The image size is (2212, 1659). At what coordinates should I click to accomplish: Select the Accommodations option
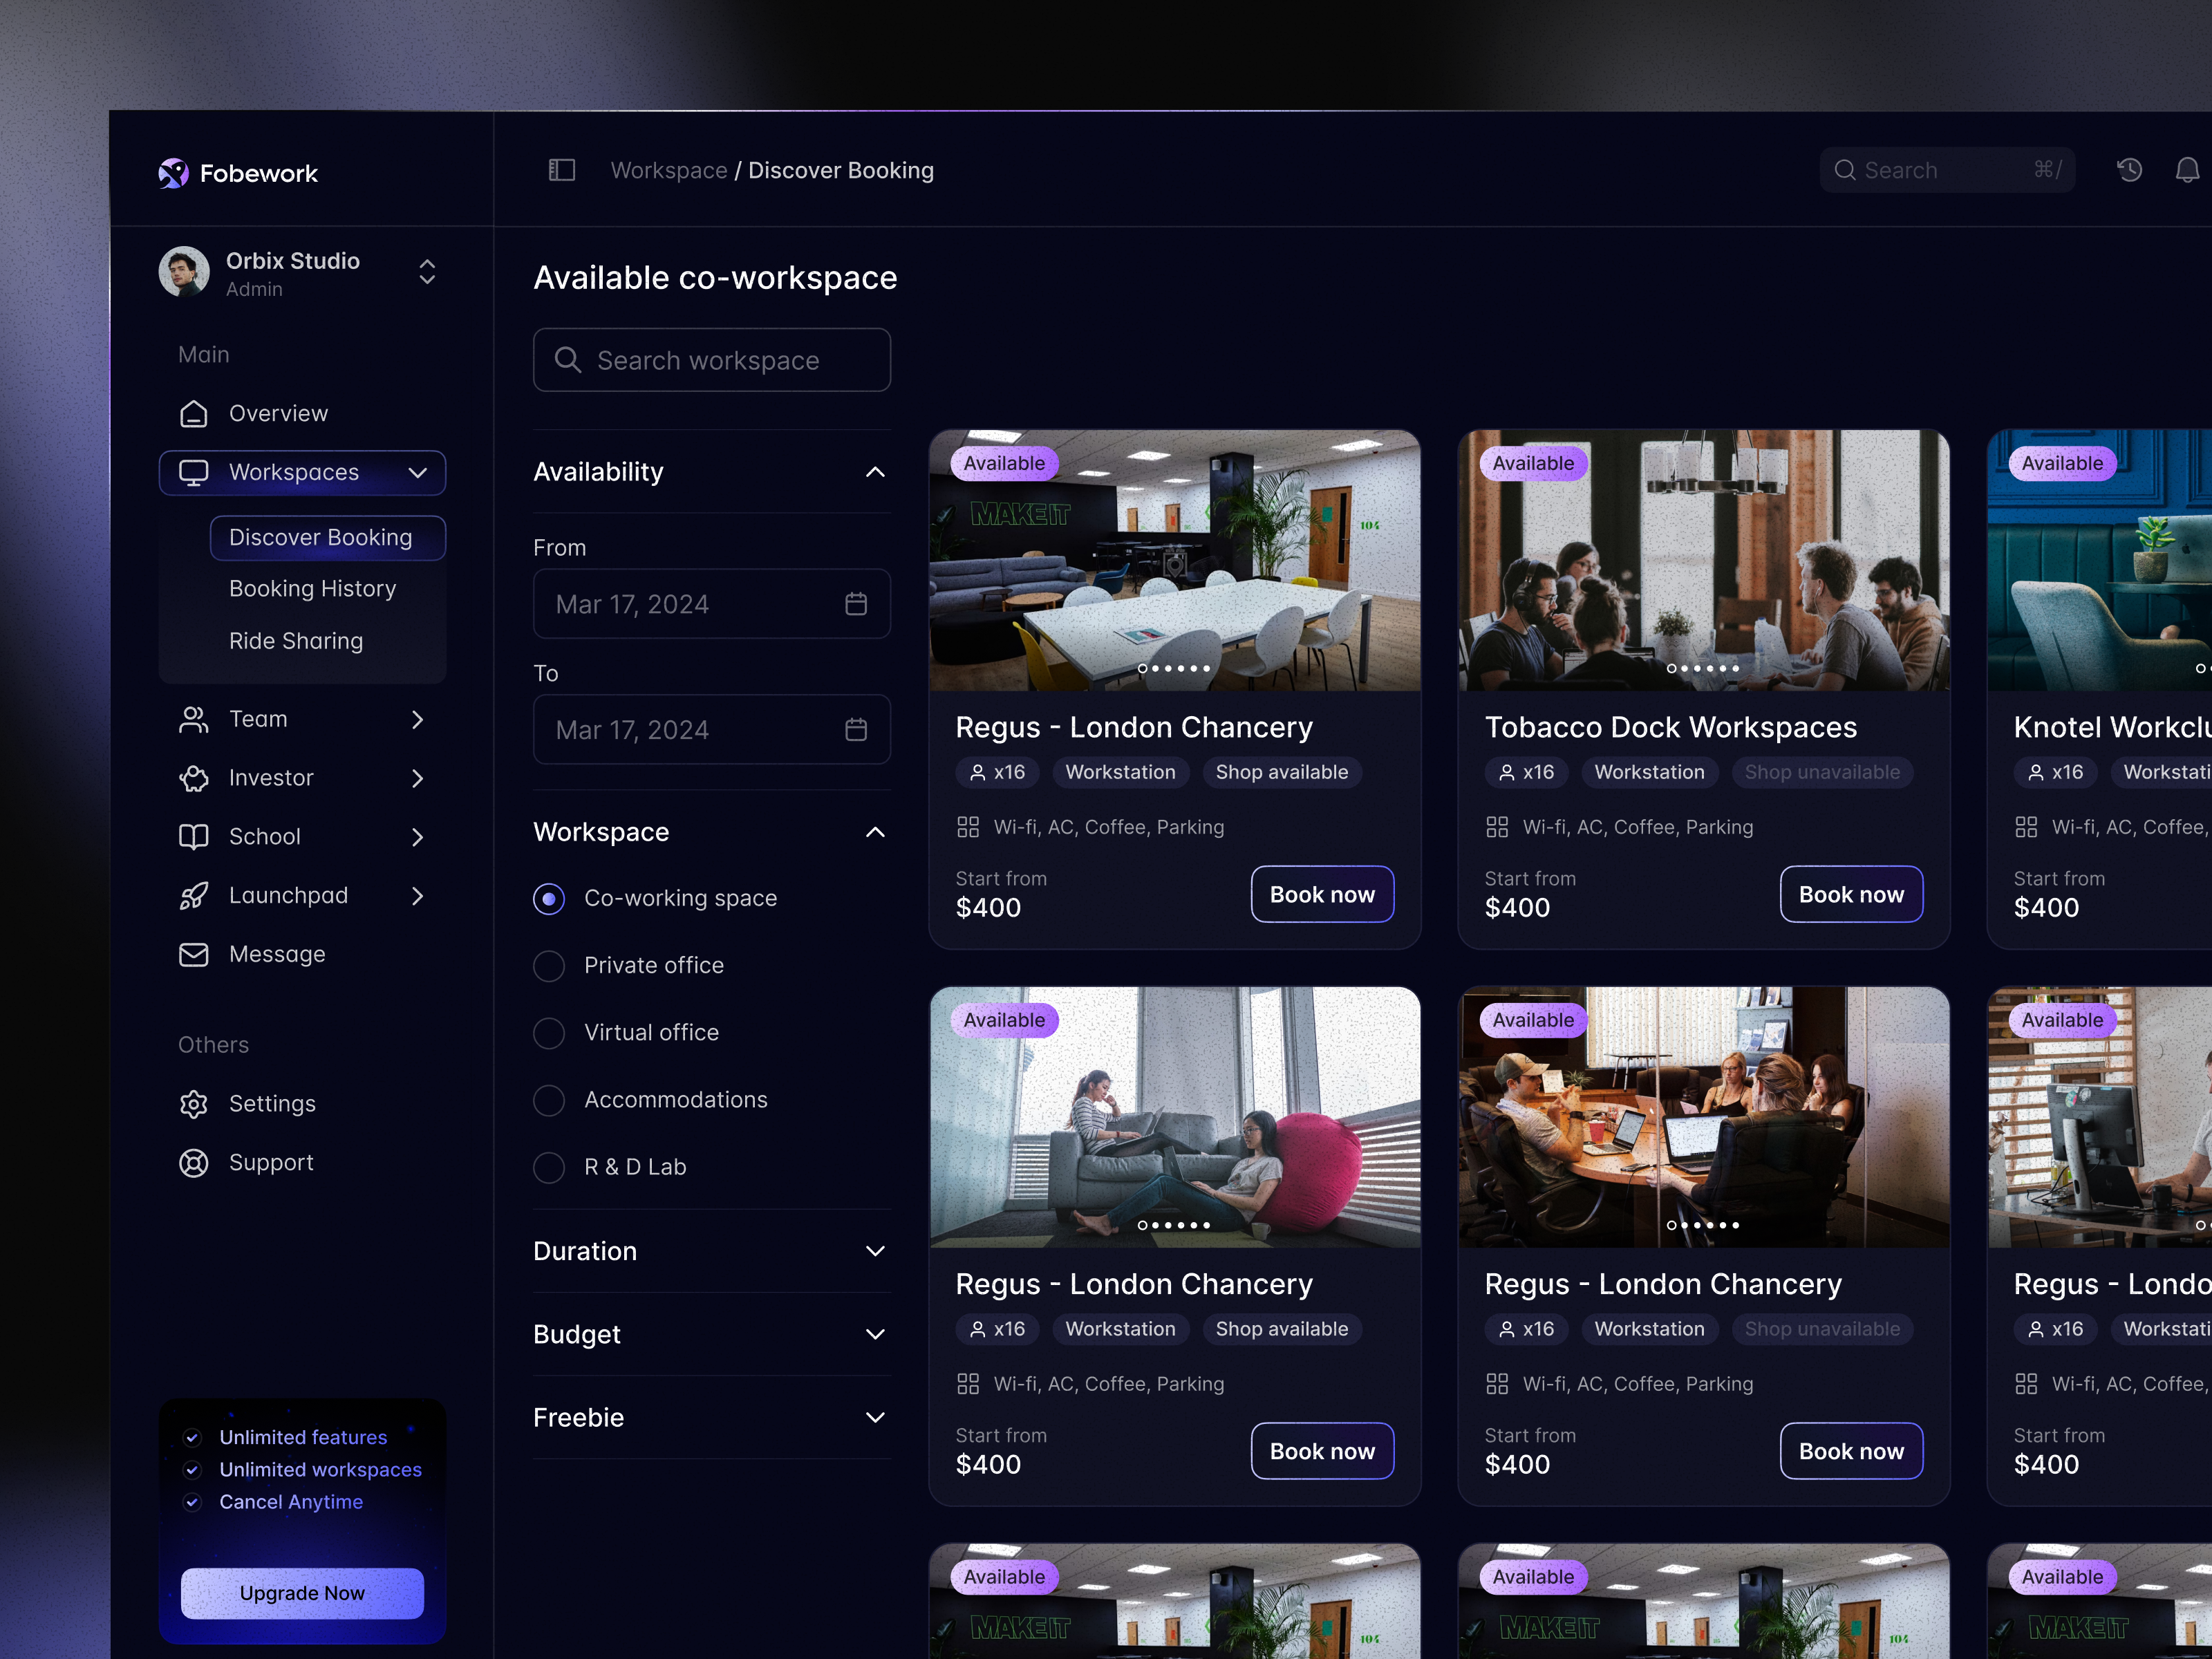pos(549,1100)
